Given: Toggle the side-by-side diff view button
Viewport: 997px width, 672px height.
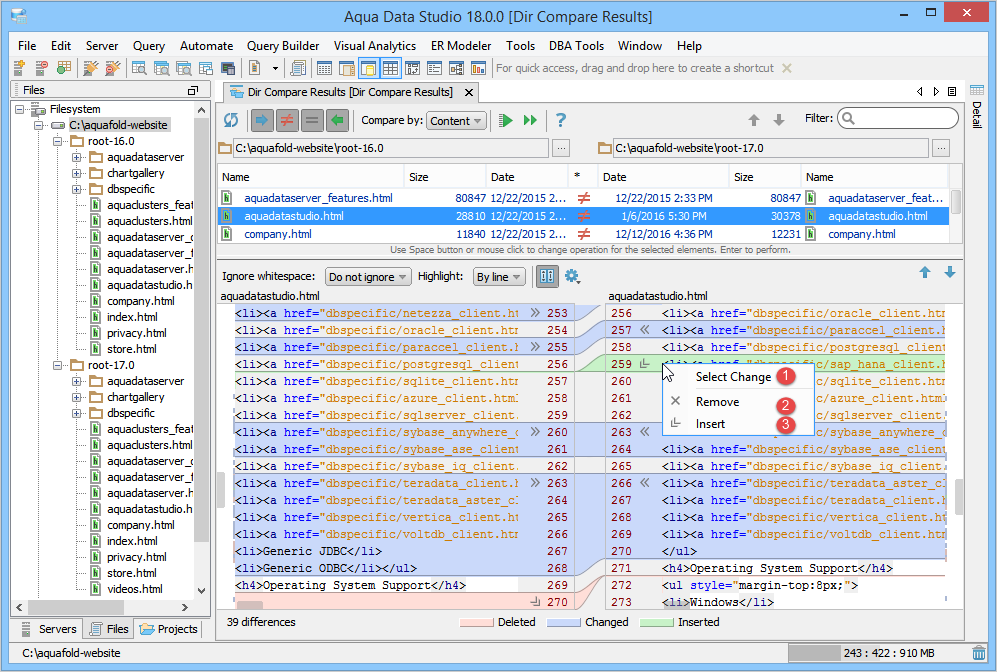Looking at the screenshot, I should click(x=547, y=277).
